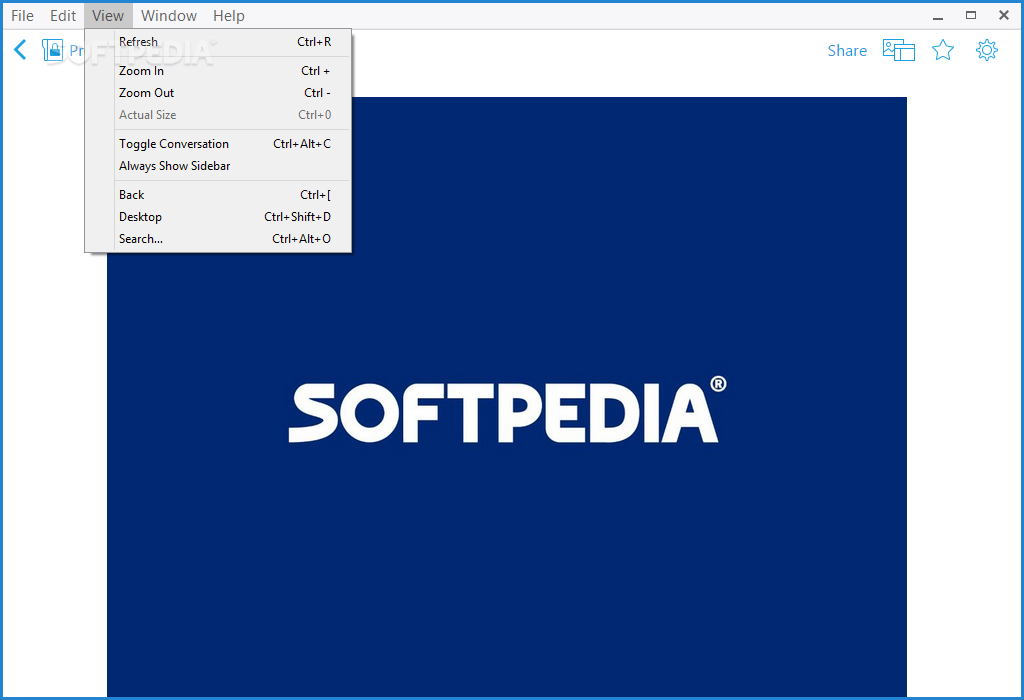This screenshot has height=700, width=1024.
Task: Click the Actual Size menu entry
Action: (x=218, y=115)
